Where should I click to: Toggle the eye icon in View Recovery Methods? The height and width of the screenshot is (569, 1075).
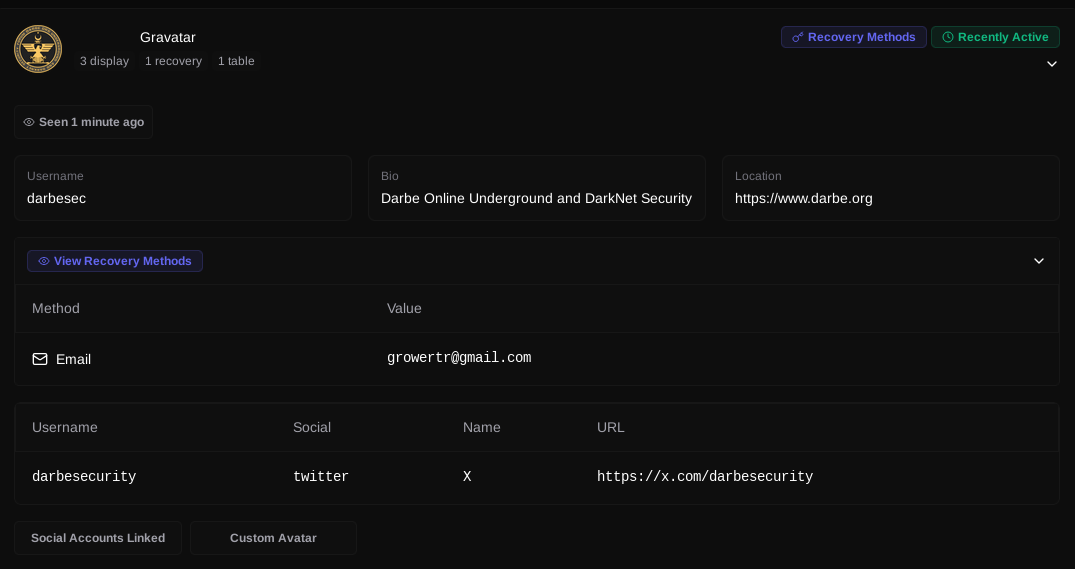(43, 261)
